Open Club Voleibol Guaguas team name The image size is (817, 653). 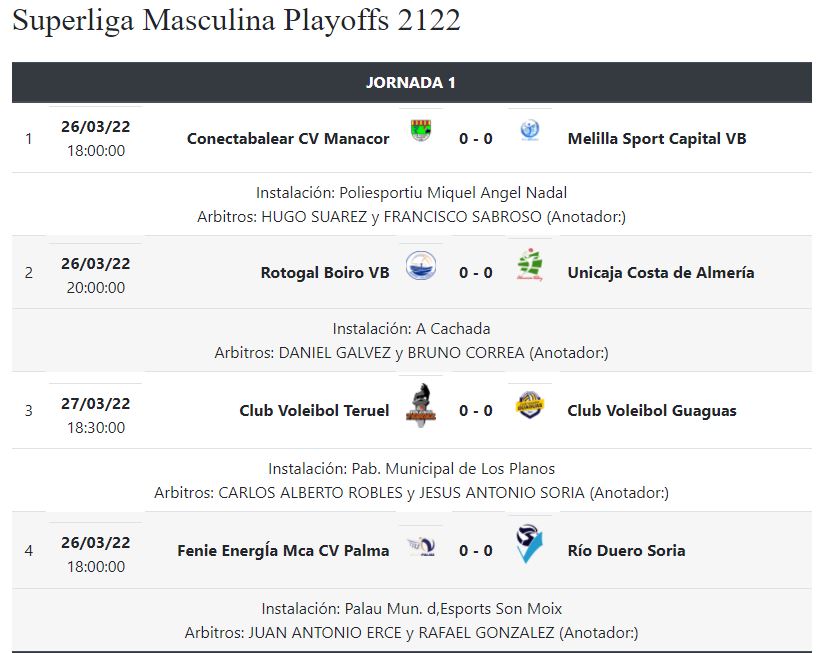pyautogui.click(x=651, y=411)
